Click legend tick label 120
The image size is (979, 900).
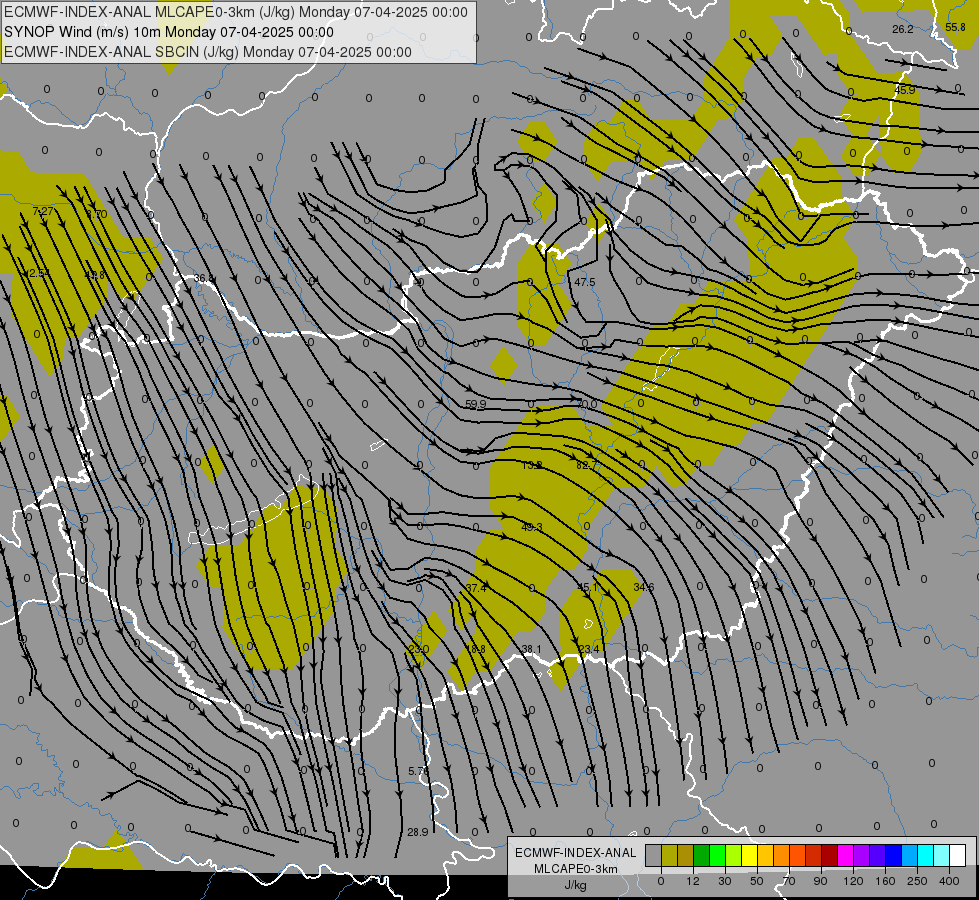[x=853, y=881]
